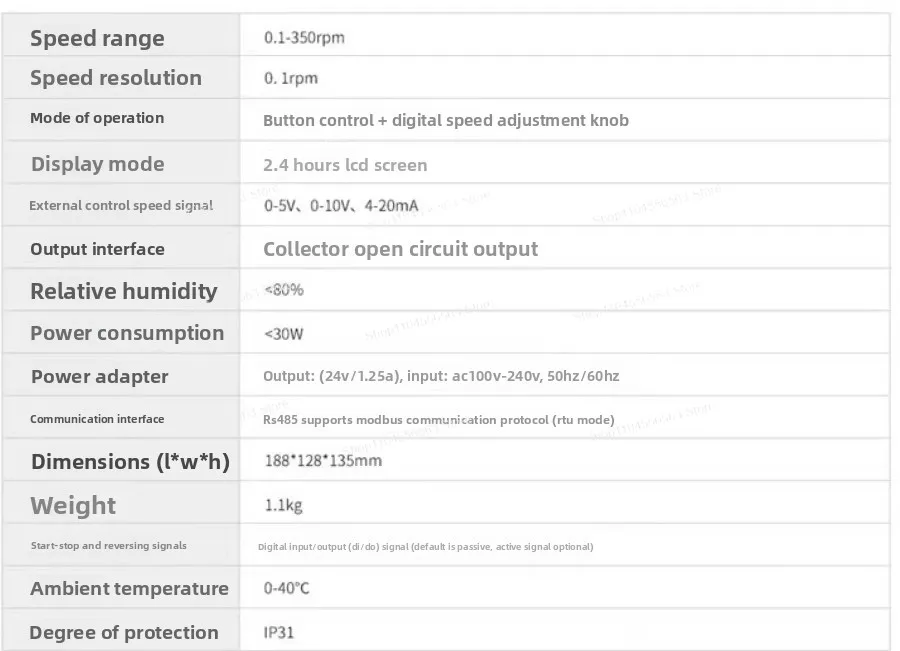Click External control speed signal label
Screen dimensions: 900x651
pyautogui.click(x=121, y=206)
